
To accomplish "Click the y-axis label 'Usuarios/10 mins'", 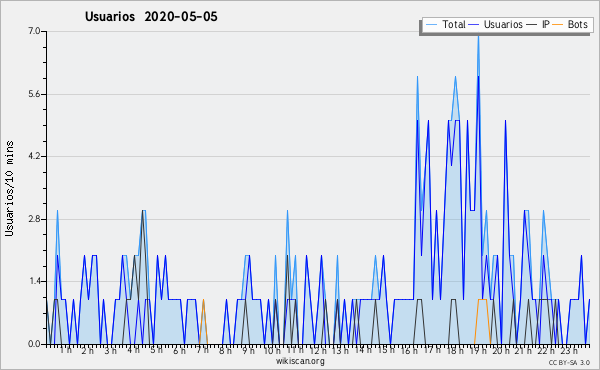I will coord(9,188).
